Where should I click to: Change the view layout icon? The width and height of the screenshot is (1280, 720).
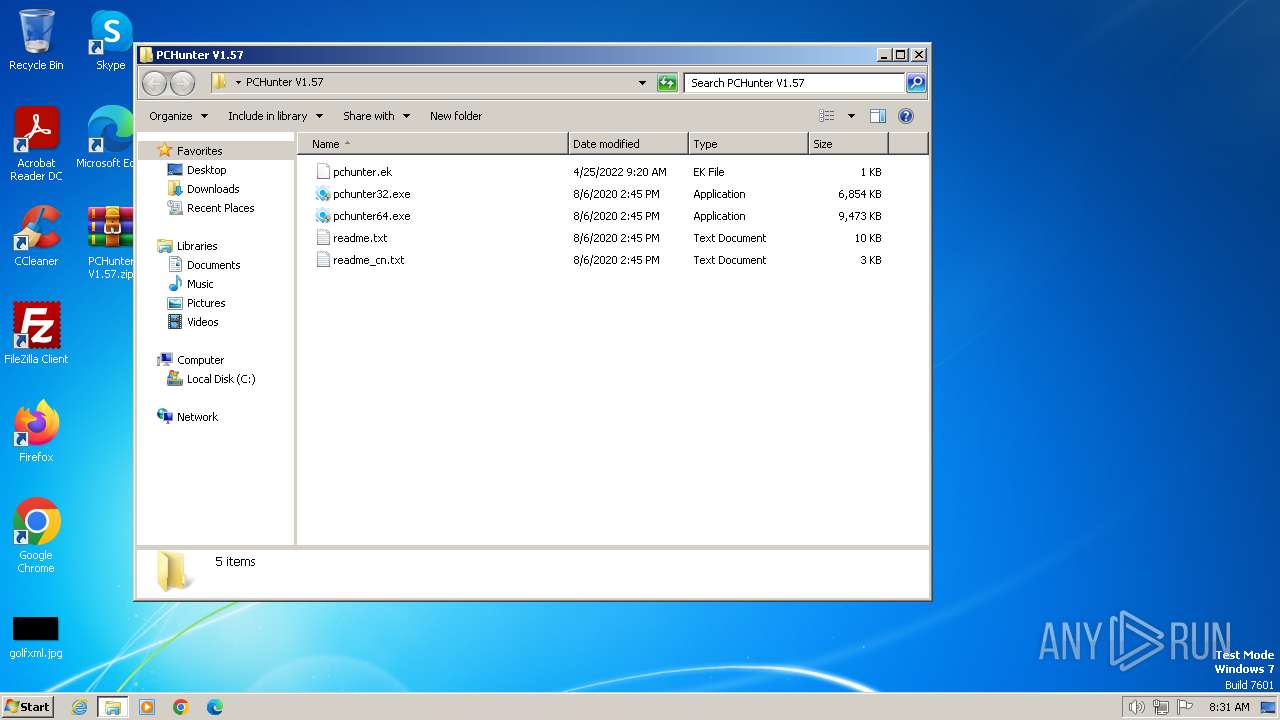[826, 116]
